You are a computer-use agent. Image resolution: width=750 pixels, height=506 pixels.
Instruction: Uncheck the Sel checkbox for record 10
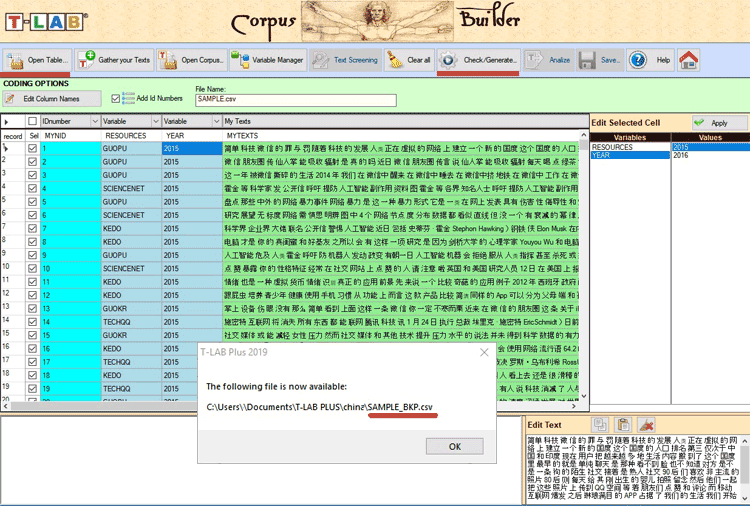point(32,269)
